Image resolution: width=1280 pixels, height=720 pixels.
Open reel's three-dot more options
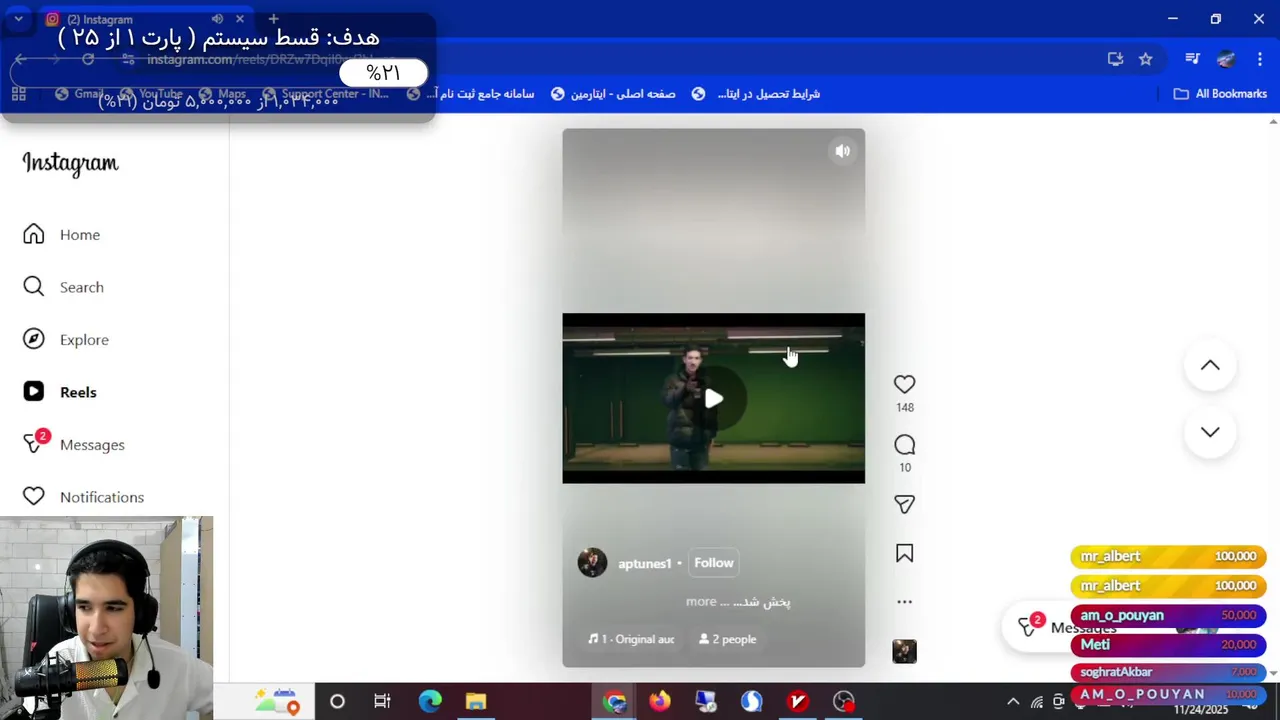[904, 602]
